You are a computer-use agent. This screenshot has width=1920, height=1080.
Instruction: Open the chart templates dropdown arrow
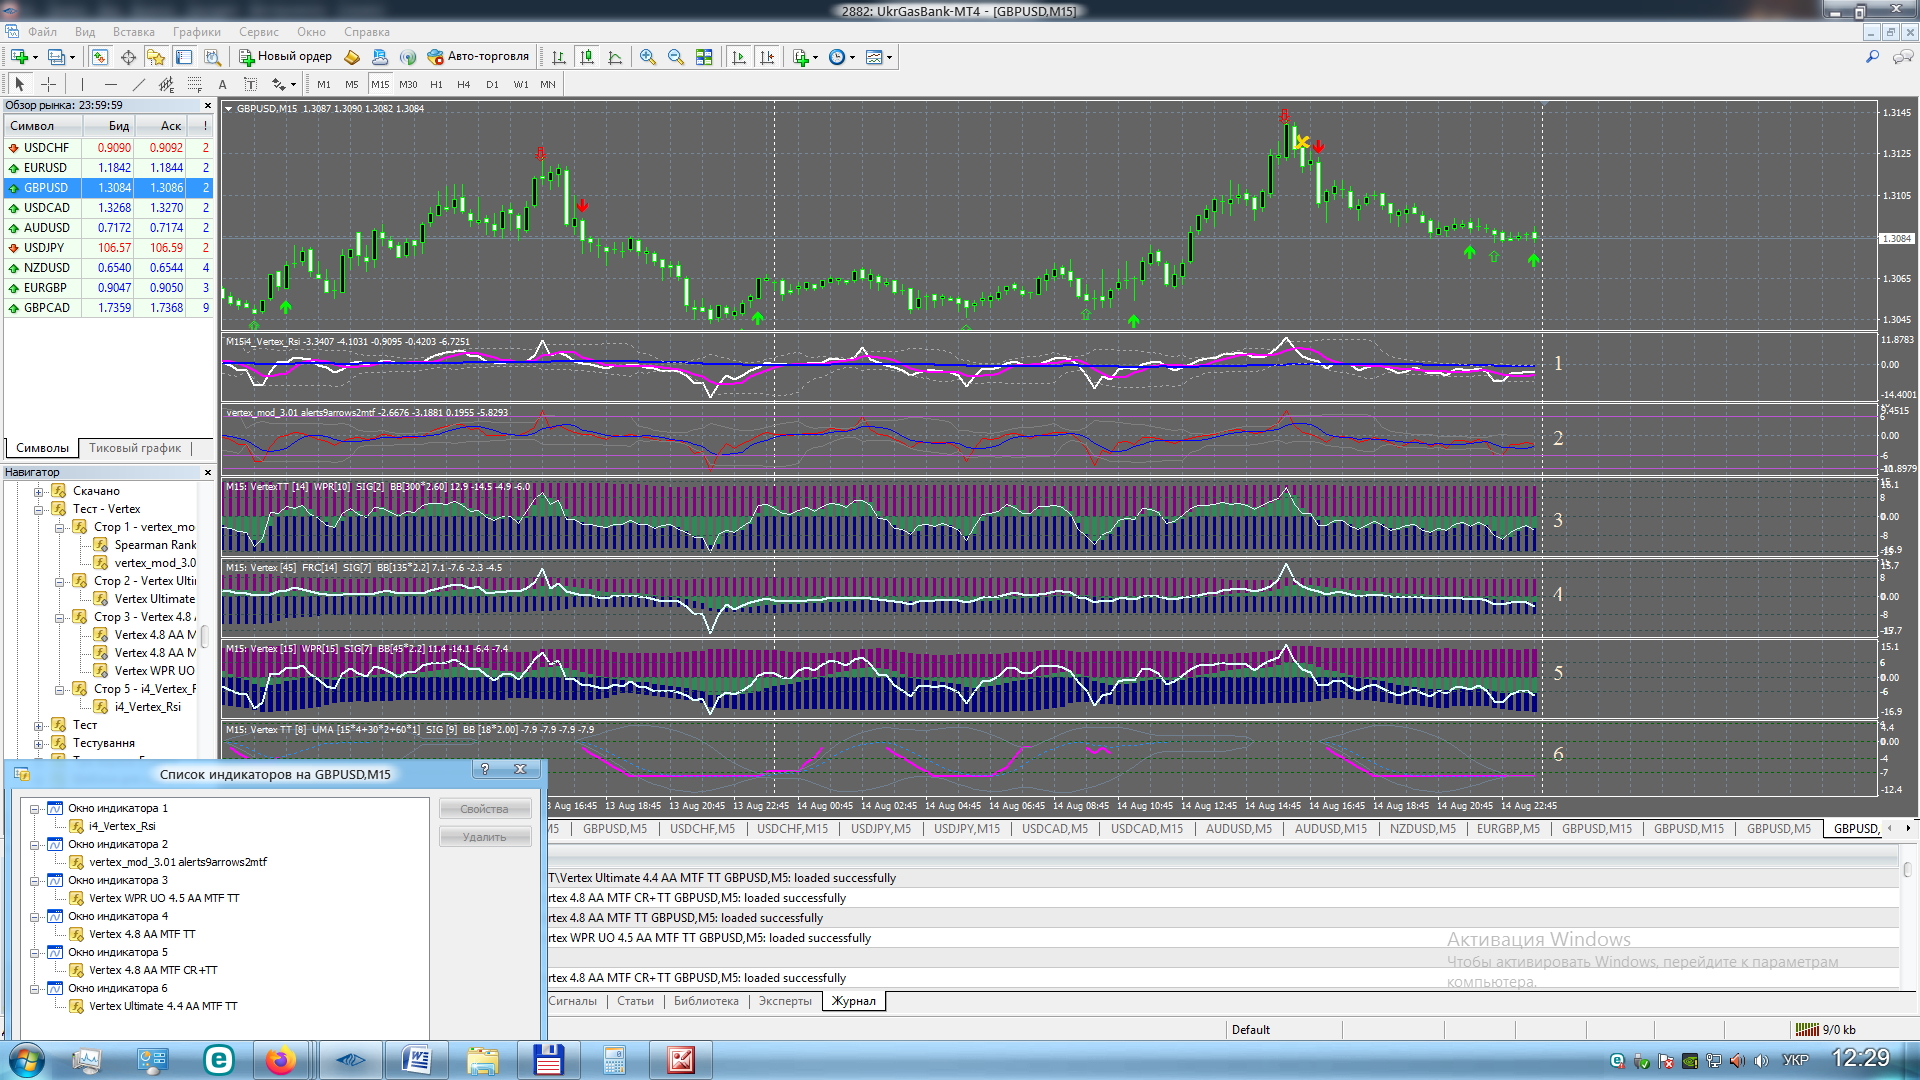pyautogui.click(x=889, y=57)
